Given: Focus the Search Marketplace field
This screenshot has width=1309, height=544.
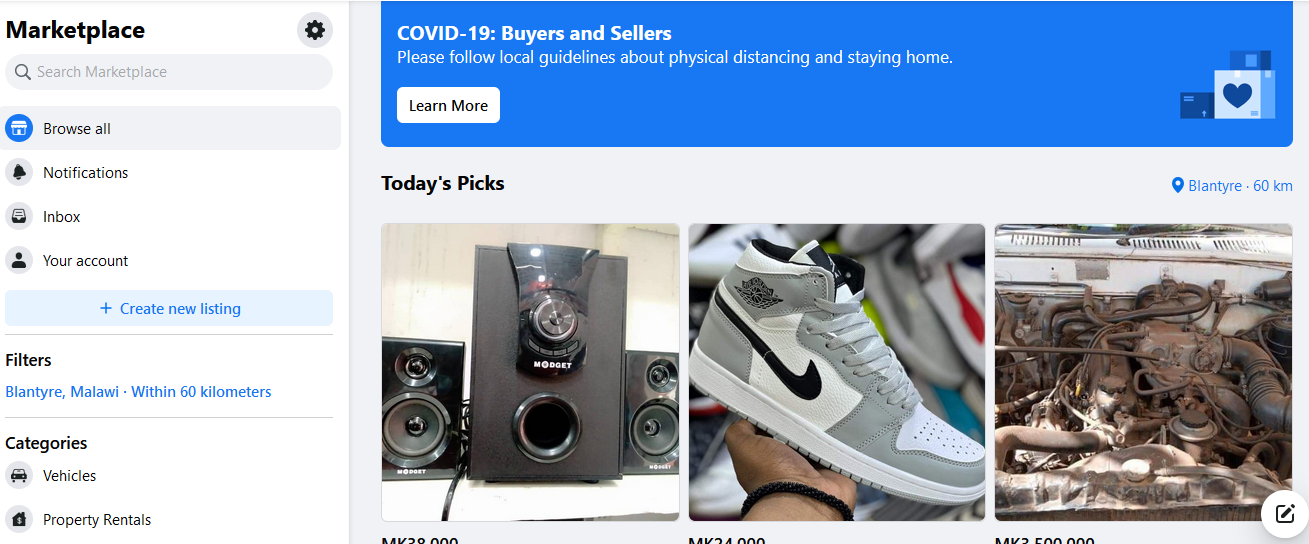Looking at the screenshot, I should (169, 72).
